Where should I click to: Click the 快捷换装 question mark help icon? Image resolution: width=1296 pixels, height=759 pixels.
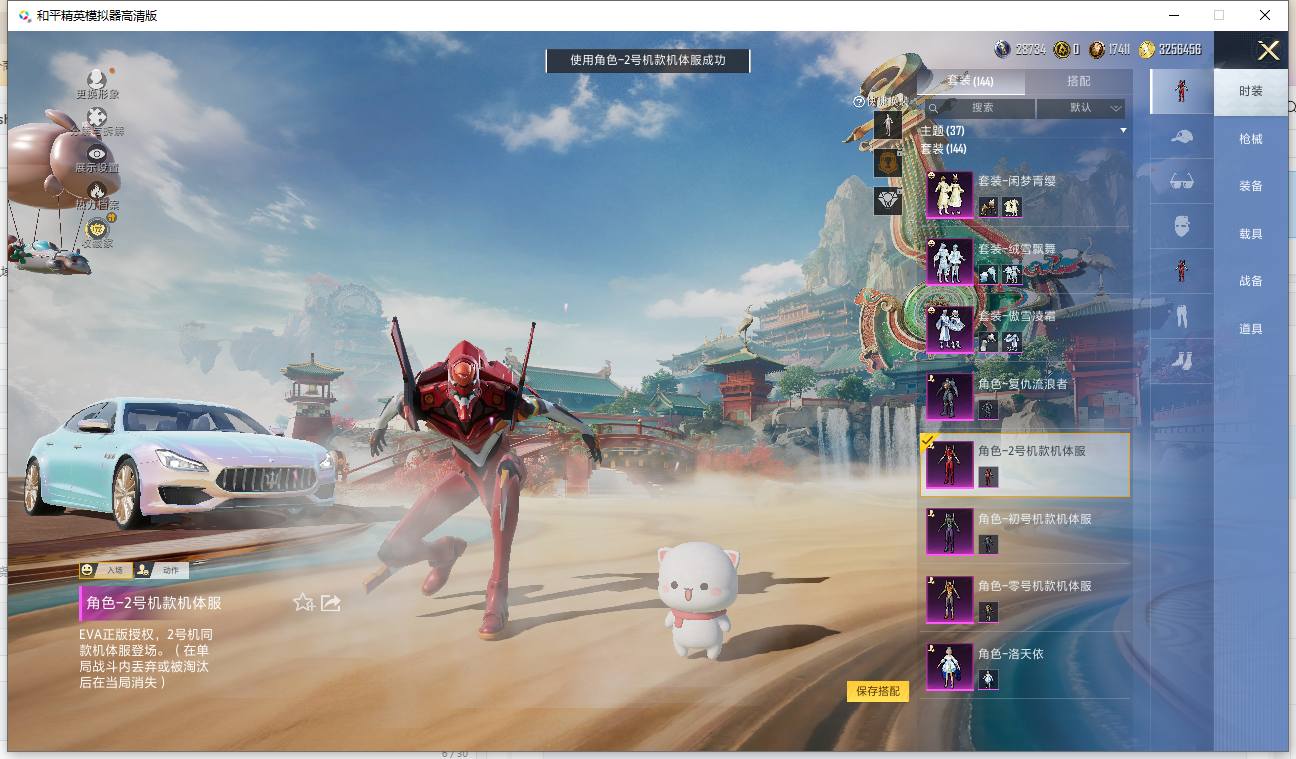[x=858, y=101]
